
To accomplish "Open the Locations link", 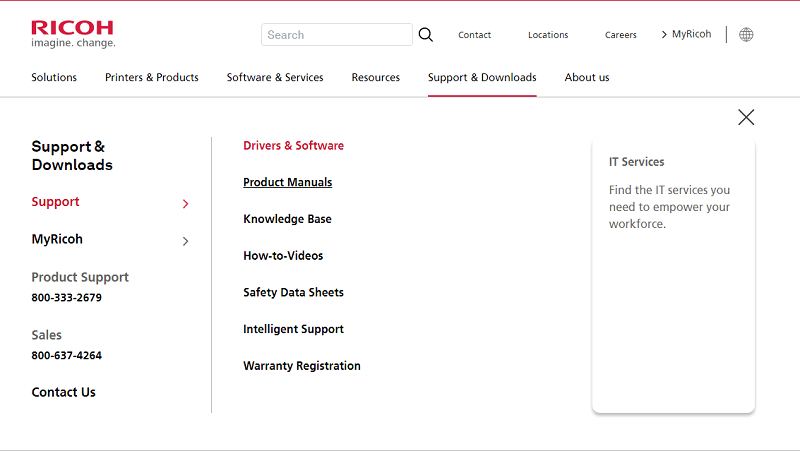I will (x=548, y=35).
